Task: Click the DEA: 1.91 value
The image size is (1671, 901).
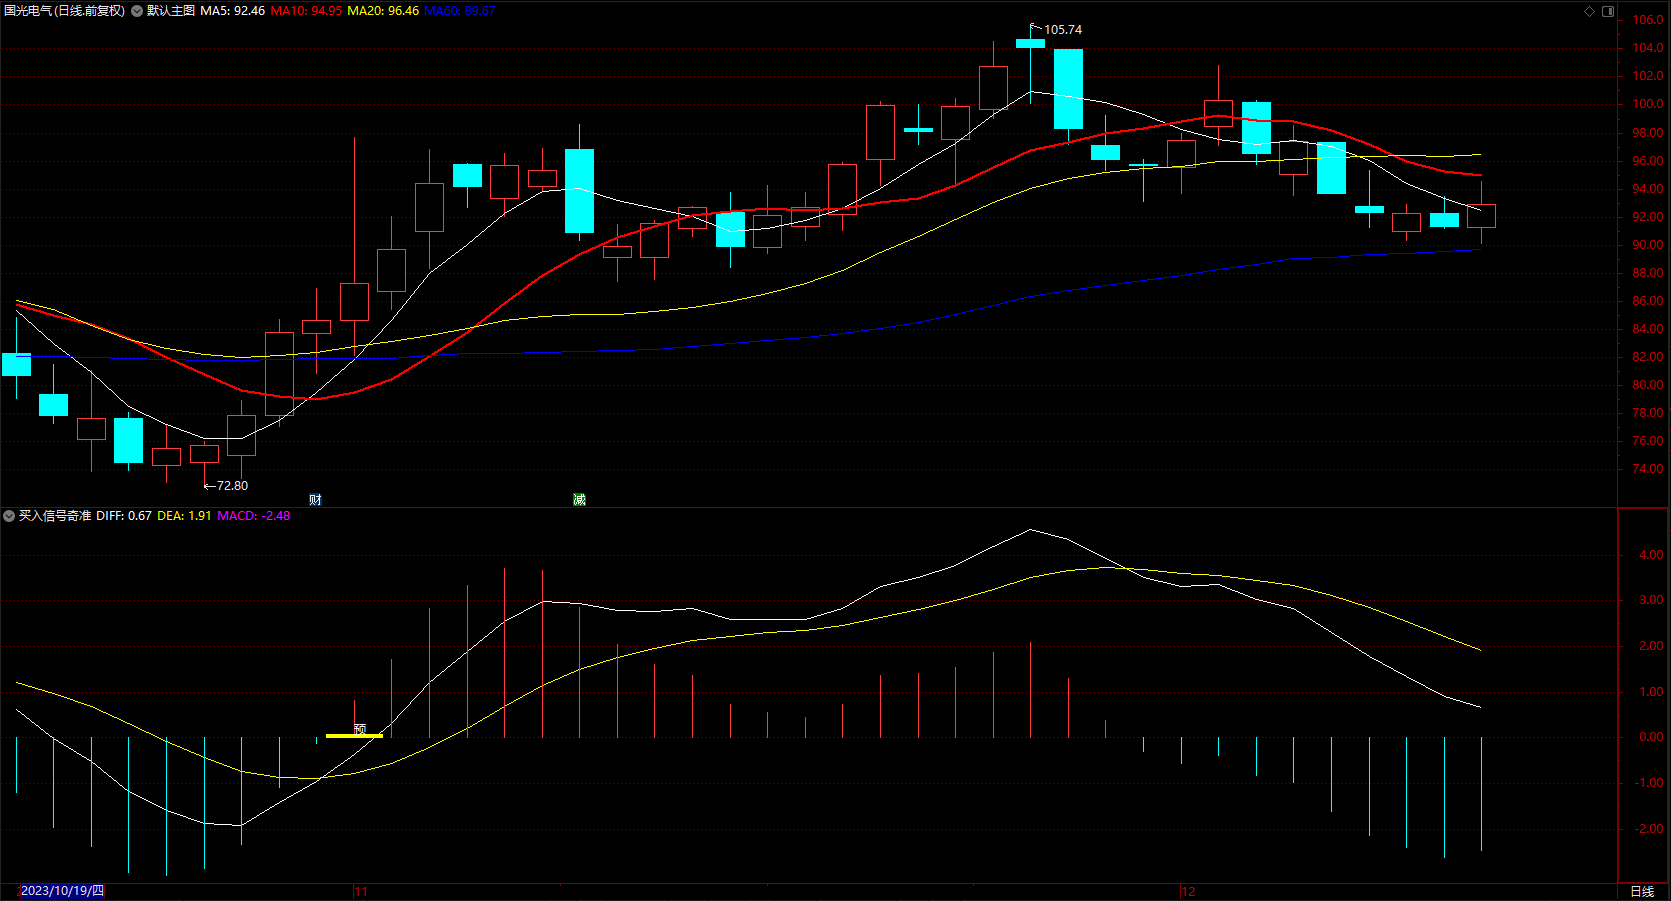Action: tap(184, 516)
